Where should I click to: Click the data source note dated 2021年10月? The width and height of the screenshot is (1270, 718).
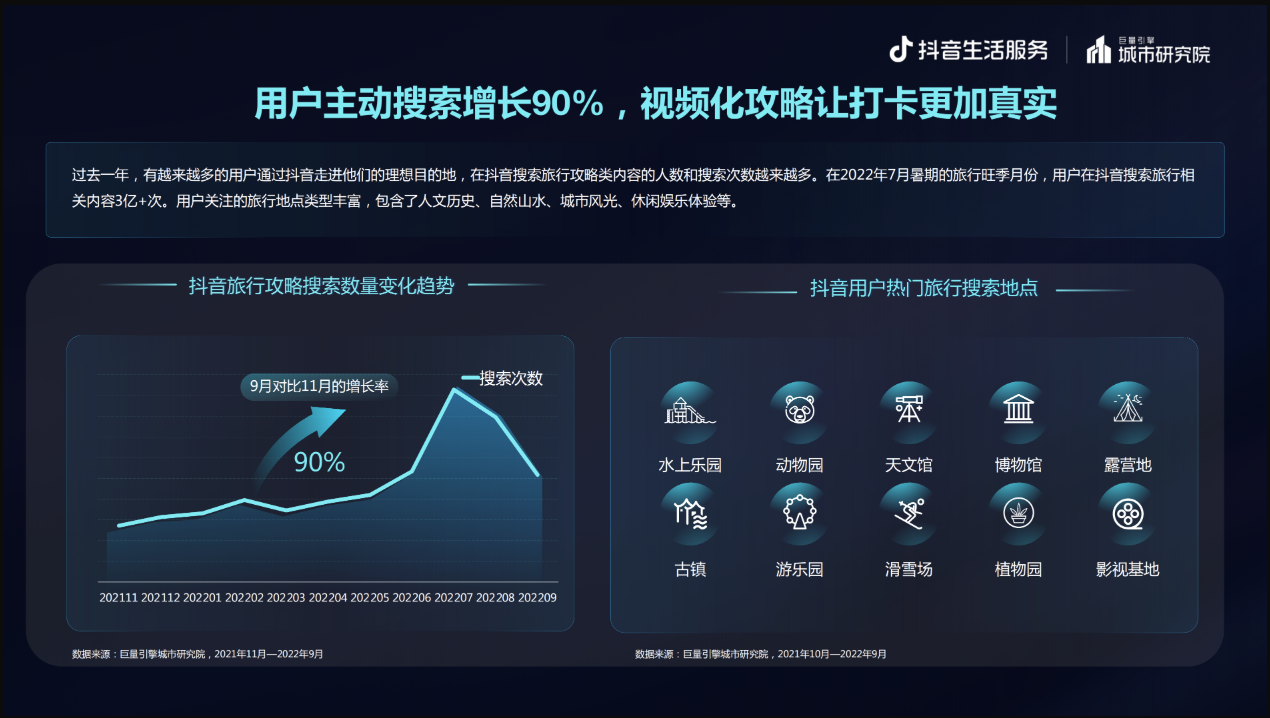click(x=761, y=654)
